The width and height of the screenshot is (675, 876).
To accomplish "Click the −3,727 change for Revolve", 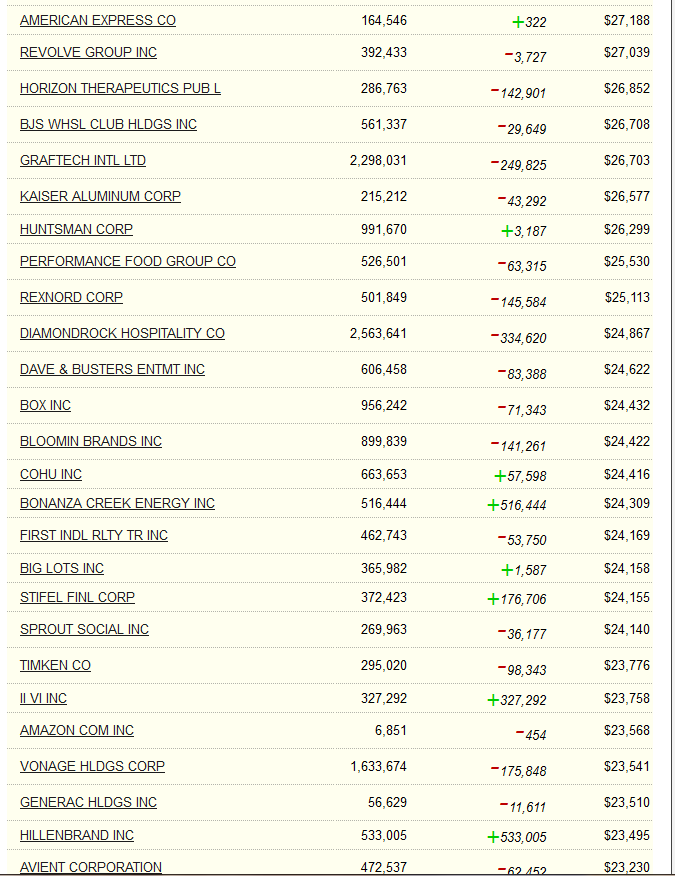I will [x=525, y=57].
